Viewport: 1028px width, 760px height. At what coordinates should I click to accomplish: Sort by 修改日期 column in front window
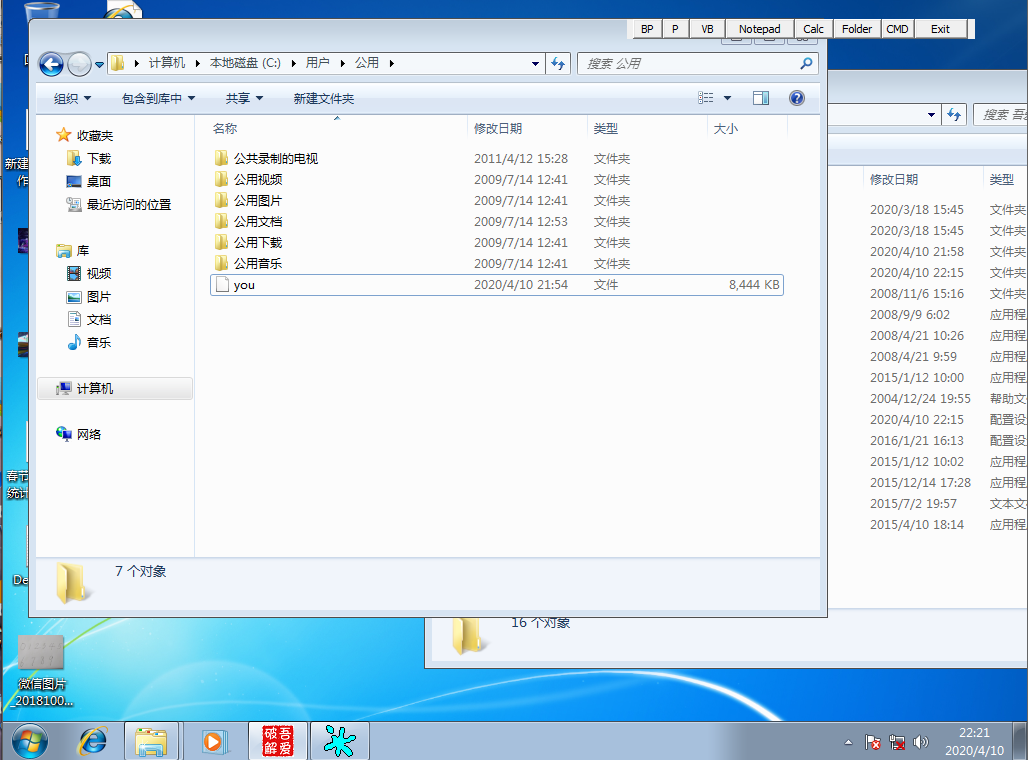(x=526, y=129)
